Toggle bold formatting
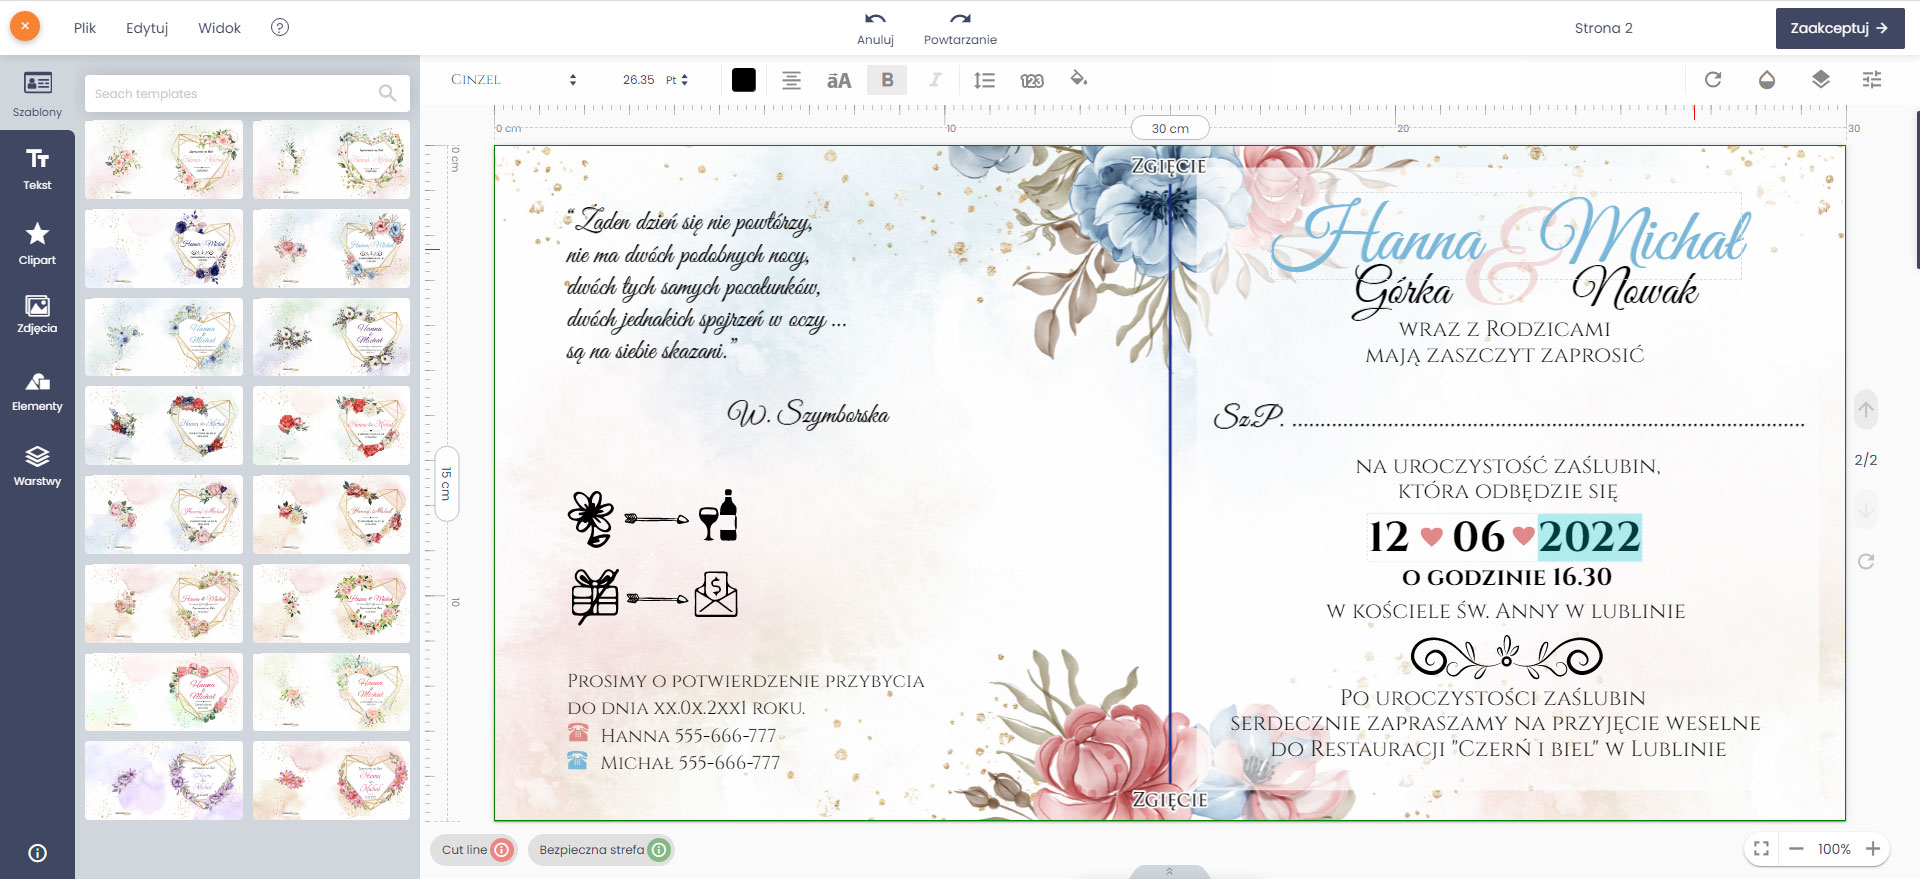Screen dimensions: 1920x879 pos(887,80)
